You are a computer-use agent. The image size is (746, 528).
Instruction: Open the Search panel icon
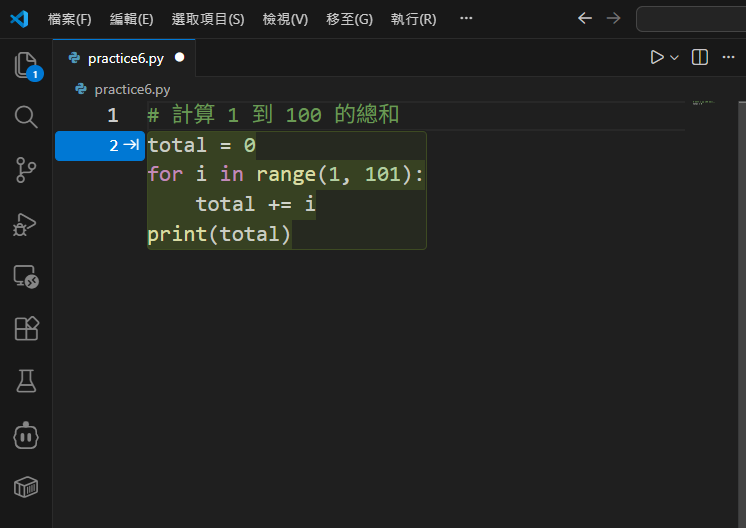pyautogui.click(x=26, y=117)
